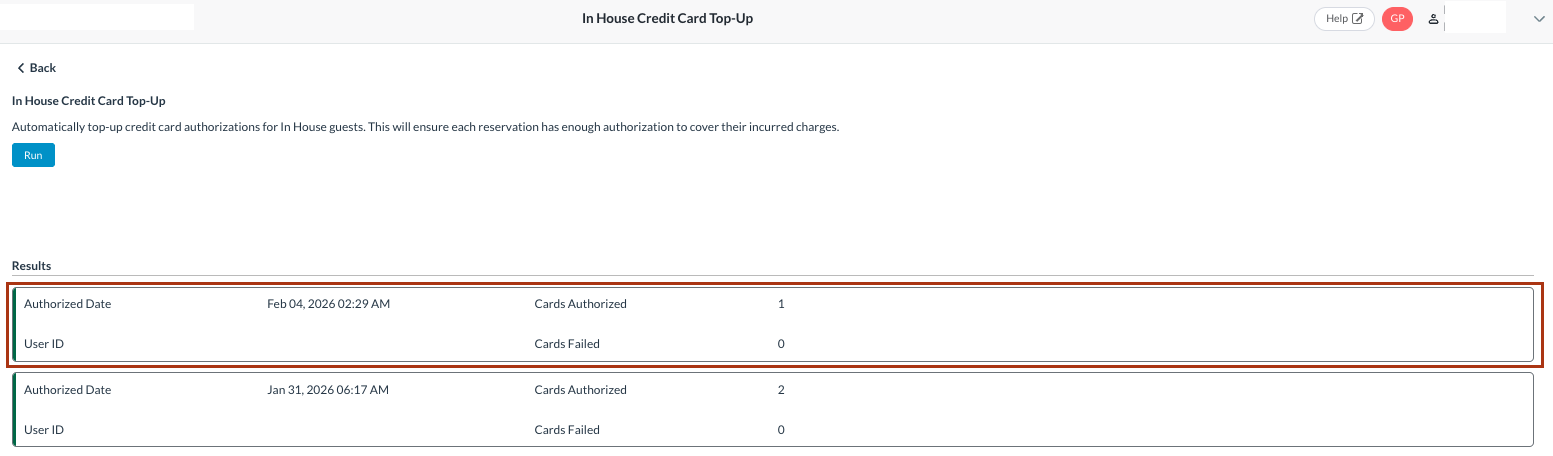Click the Help button in the header
The width and height of the screenshot is (1553, 456).
pos(1337,18)
